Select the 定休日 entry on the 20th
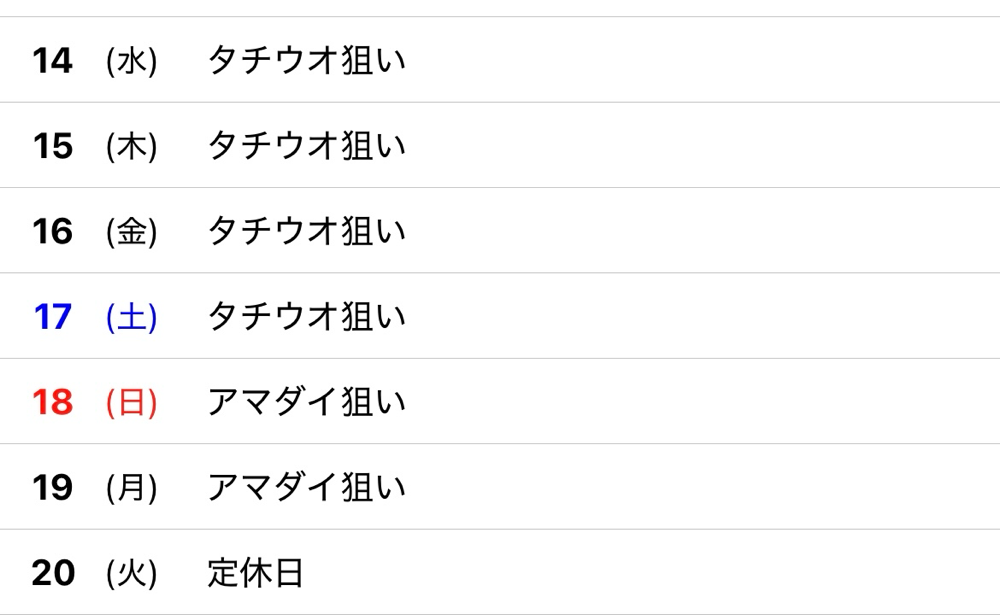Screen dimensions: 1000x615 [255, 573]
